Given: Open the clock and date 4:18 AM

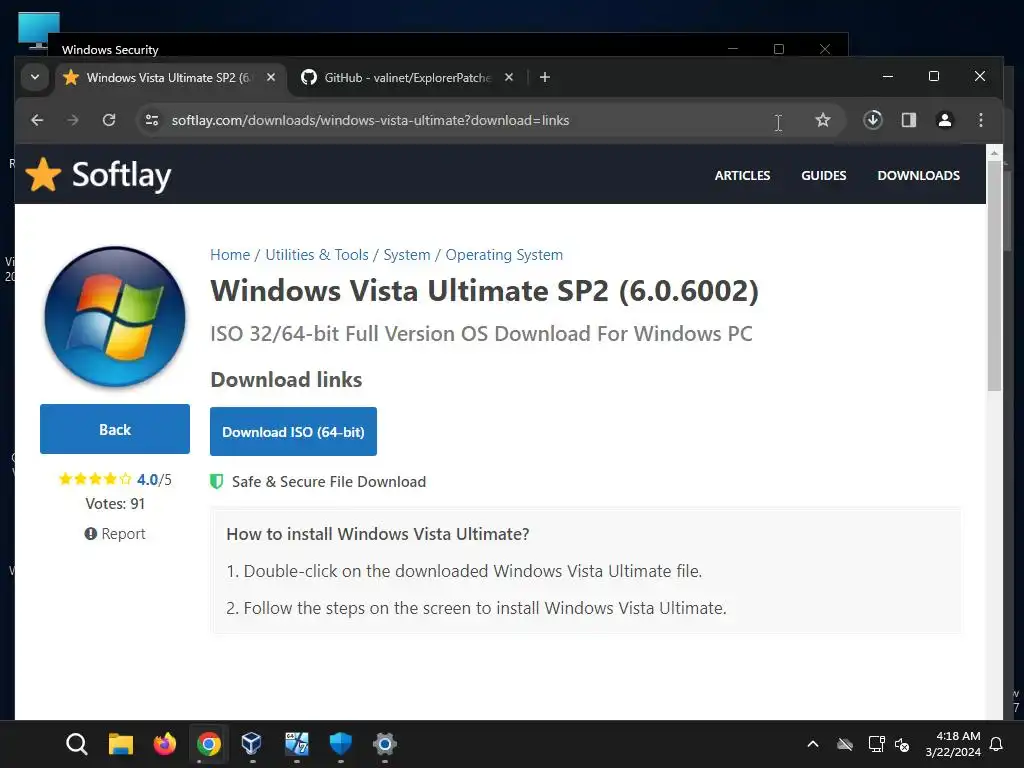Looking at the screenshot, I should (953, 744).
